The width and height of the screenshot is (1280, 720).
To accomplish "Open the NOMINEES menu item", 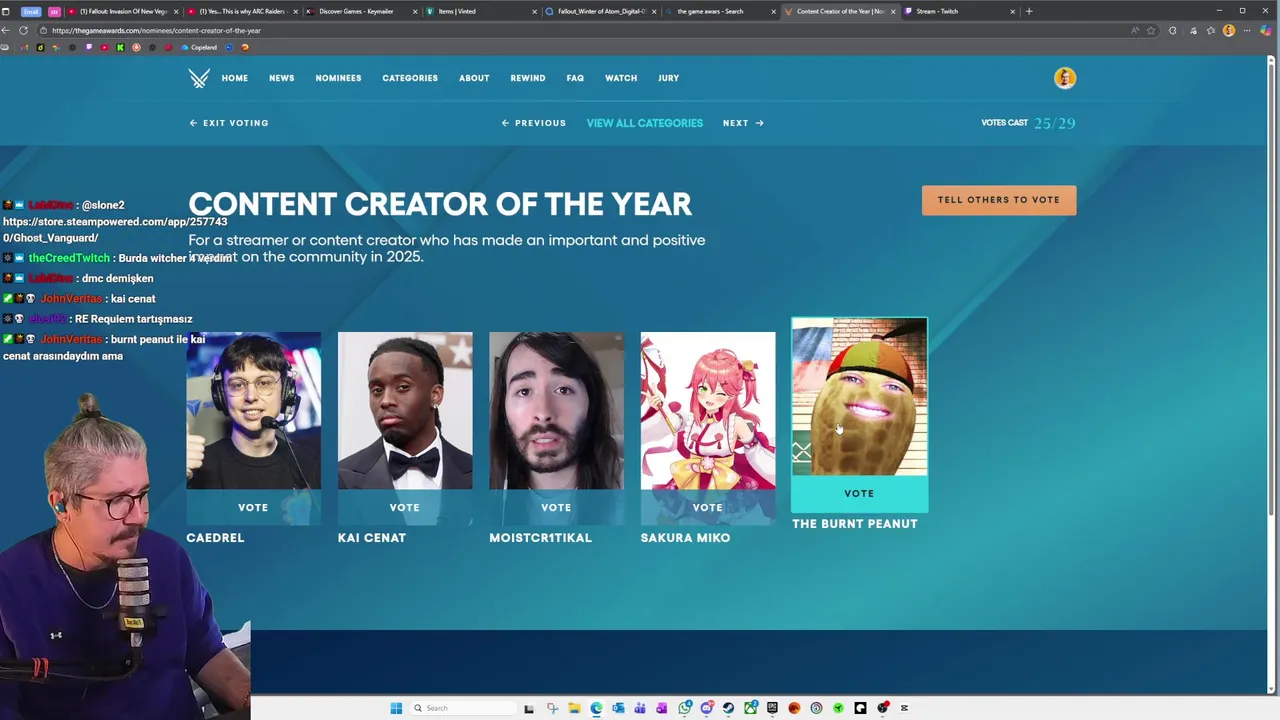I will 338,78.
